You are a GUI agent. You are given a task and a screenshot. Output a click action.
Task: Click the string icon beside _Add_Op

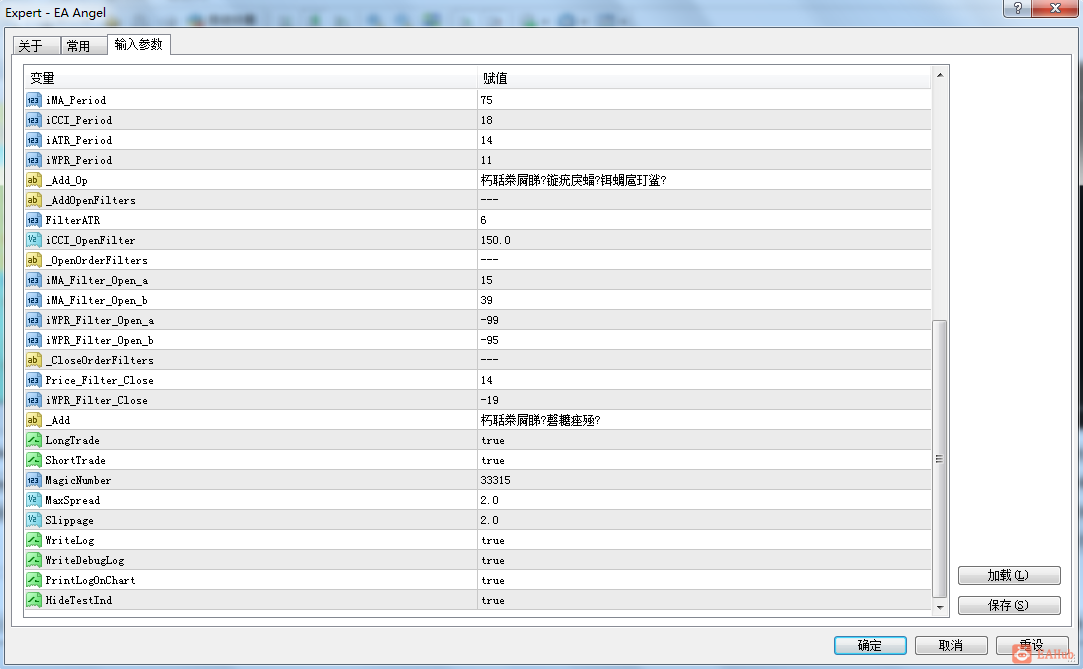(x=33, y=180)
